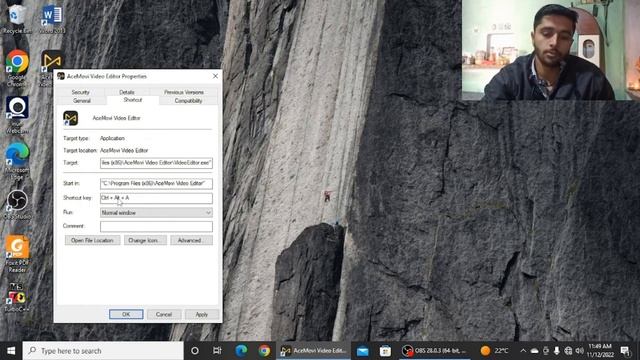Switch to AceMovi Video Editor taskbar item
640x360 pixels.
pyautogui.click(x=313, y=351)
